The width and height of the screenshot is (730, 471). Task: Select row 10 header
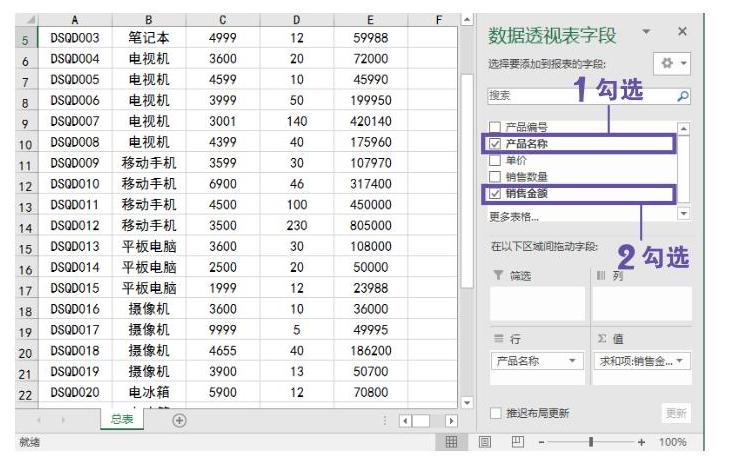[26, 142]
